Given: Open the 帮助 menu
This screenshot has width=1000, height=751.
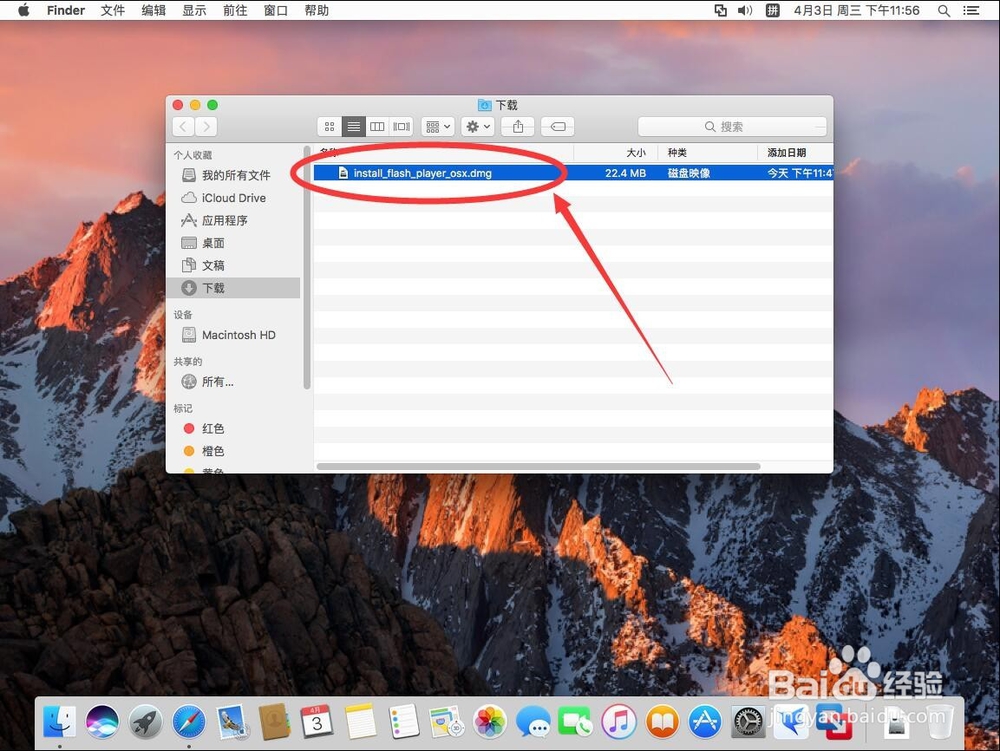Looking at the screenshot, I should (x=316, y=10).
